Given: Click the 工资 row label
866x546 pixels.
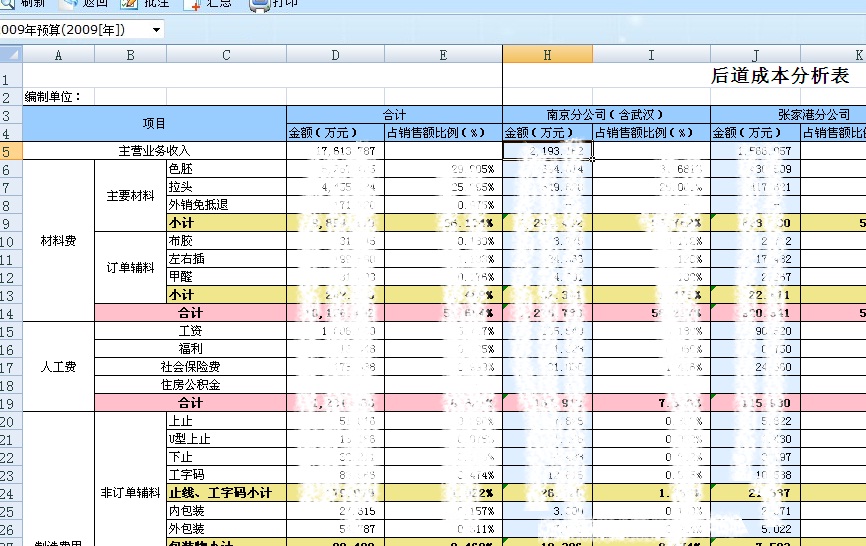Looking at the screenshot, I should pyautogui.click(x=191, y=331).
